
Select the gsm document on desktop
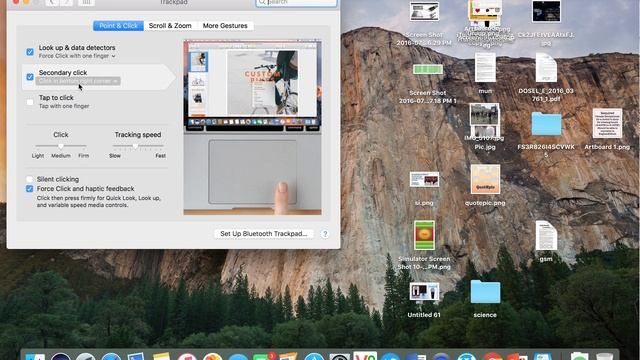tap(546, 241)
